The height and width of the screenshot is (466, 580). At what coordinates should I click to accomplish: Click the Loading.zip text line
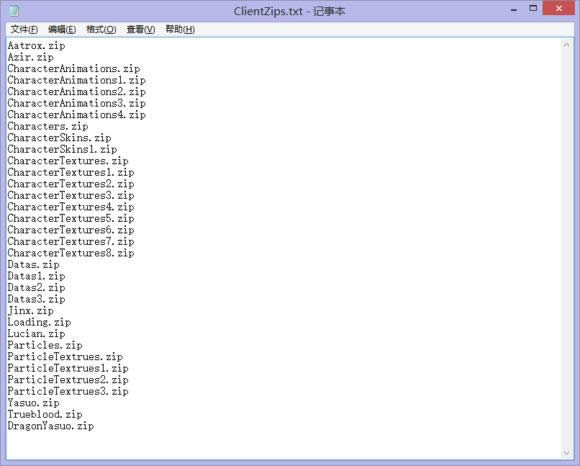point(39,322)
